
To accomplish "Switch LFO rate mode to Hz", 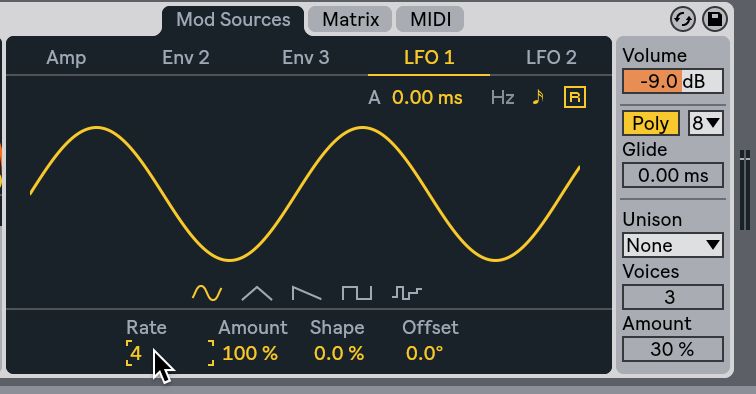I will coord(502,97).
